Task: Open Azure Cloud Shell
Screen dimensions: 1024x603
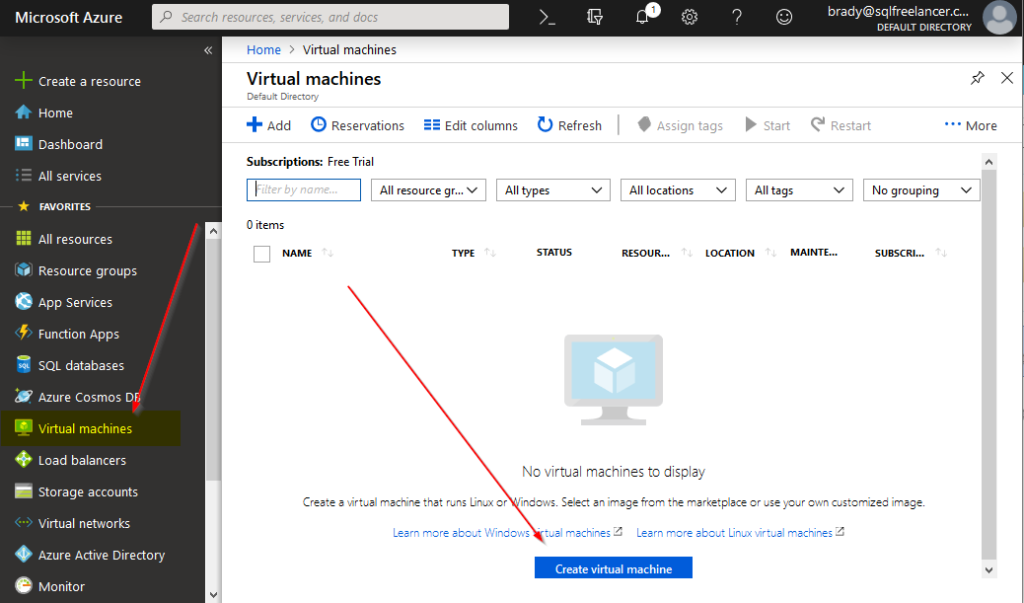Action: pyautogui.click(x=545, y=17)
